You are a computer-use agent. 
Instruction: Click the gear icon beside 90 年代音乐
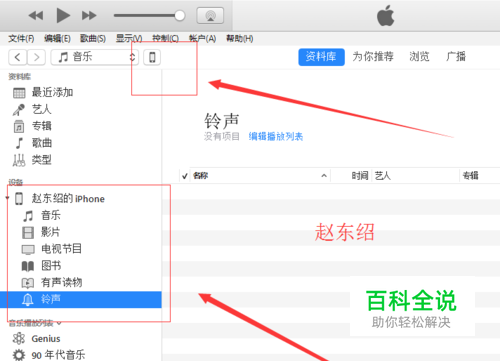(19, 355)
